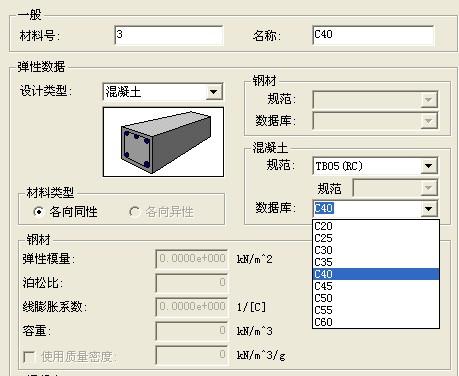Choose C45 from the database list

click(x=376, y=286)
